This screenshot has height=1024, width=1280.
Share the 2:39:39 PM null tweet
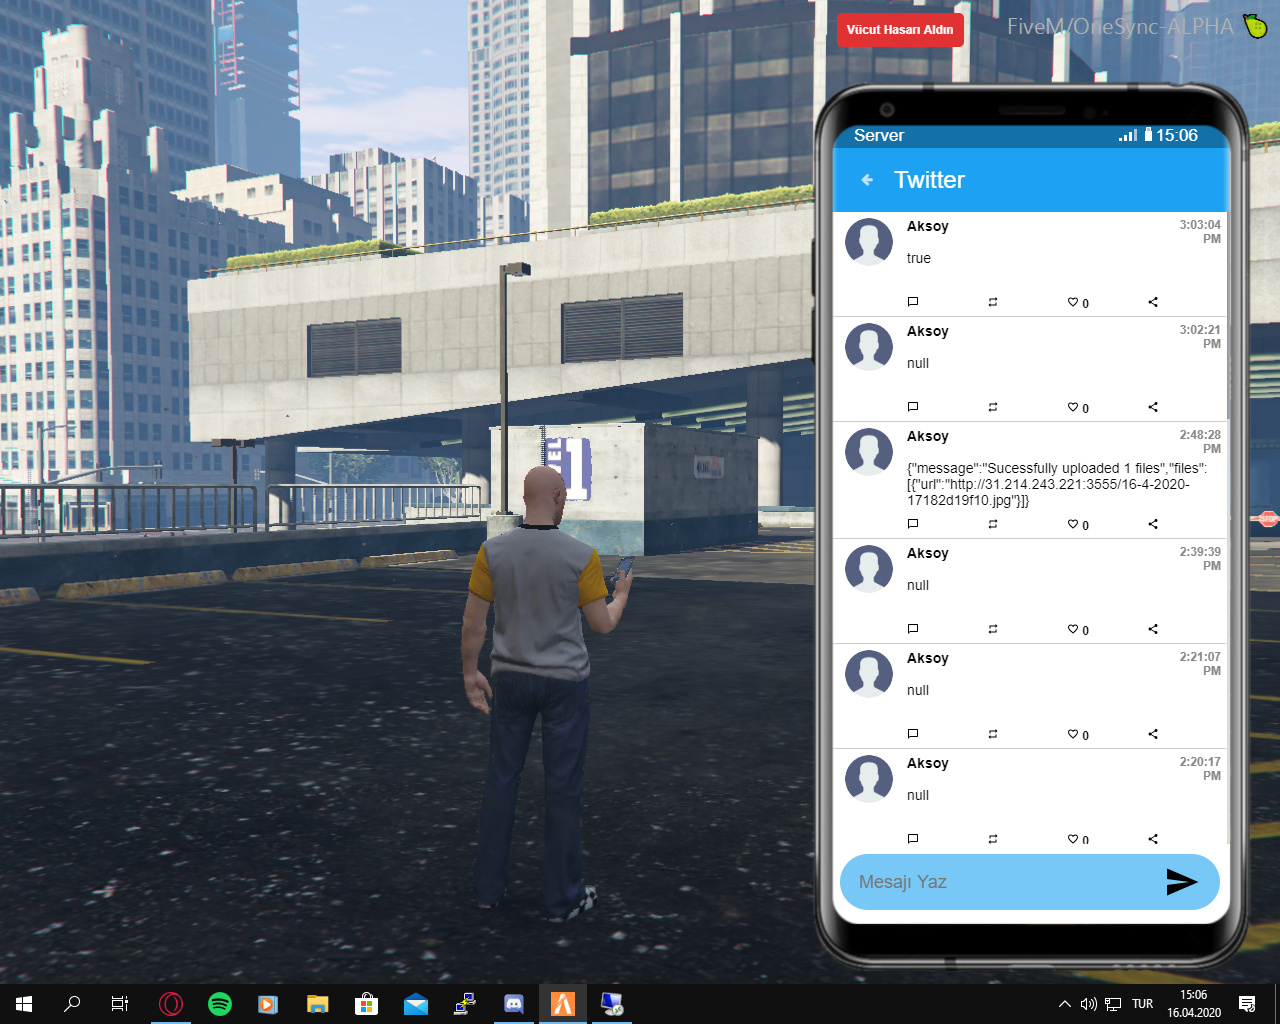click(x=1153, y=629)
